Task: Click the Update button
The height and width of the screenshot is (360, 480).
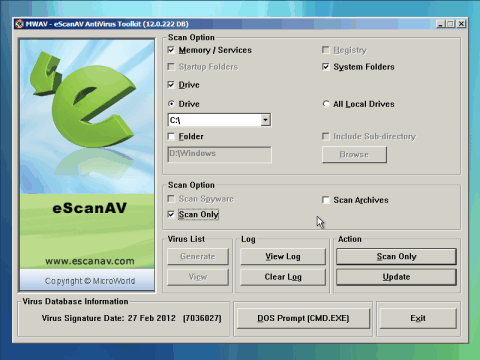Action: point(396,277)
